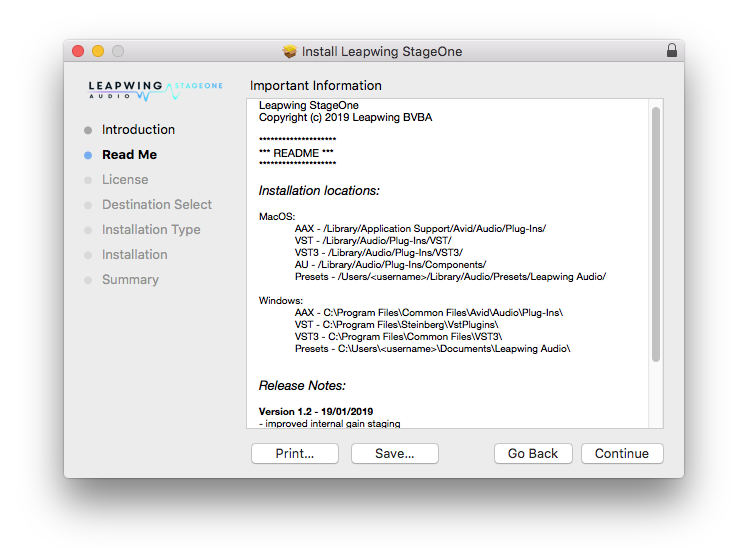740x548 pixels.
Task: Click the gray bullet beside Introduction
Action: pyautogui.click(x=88, y=130)
